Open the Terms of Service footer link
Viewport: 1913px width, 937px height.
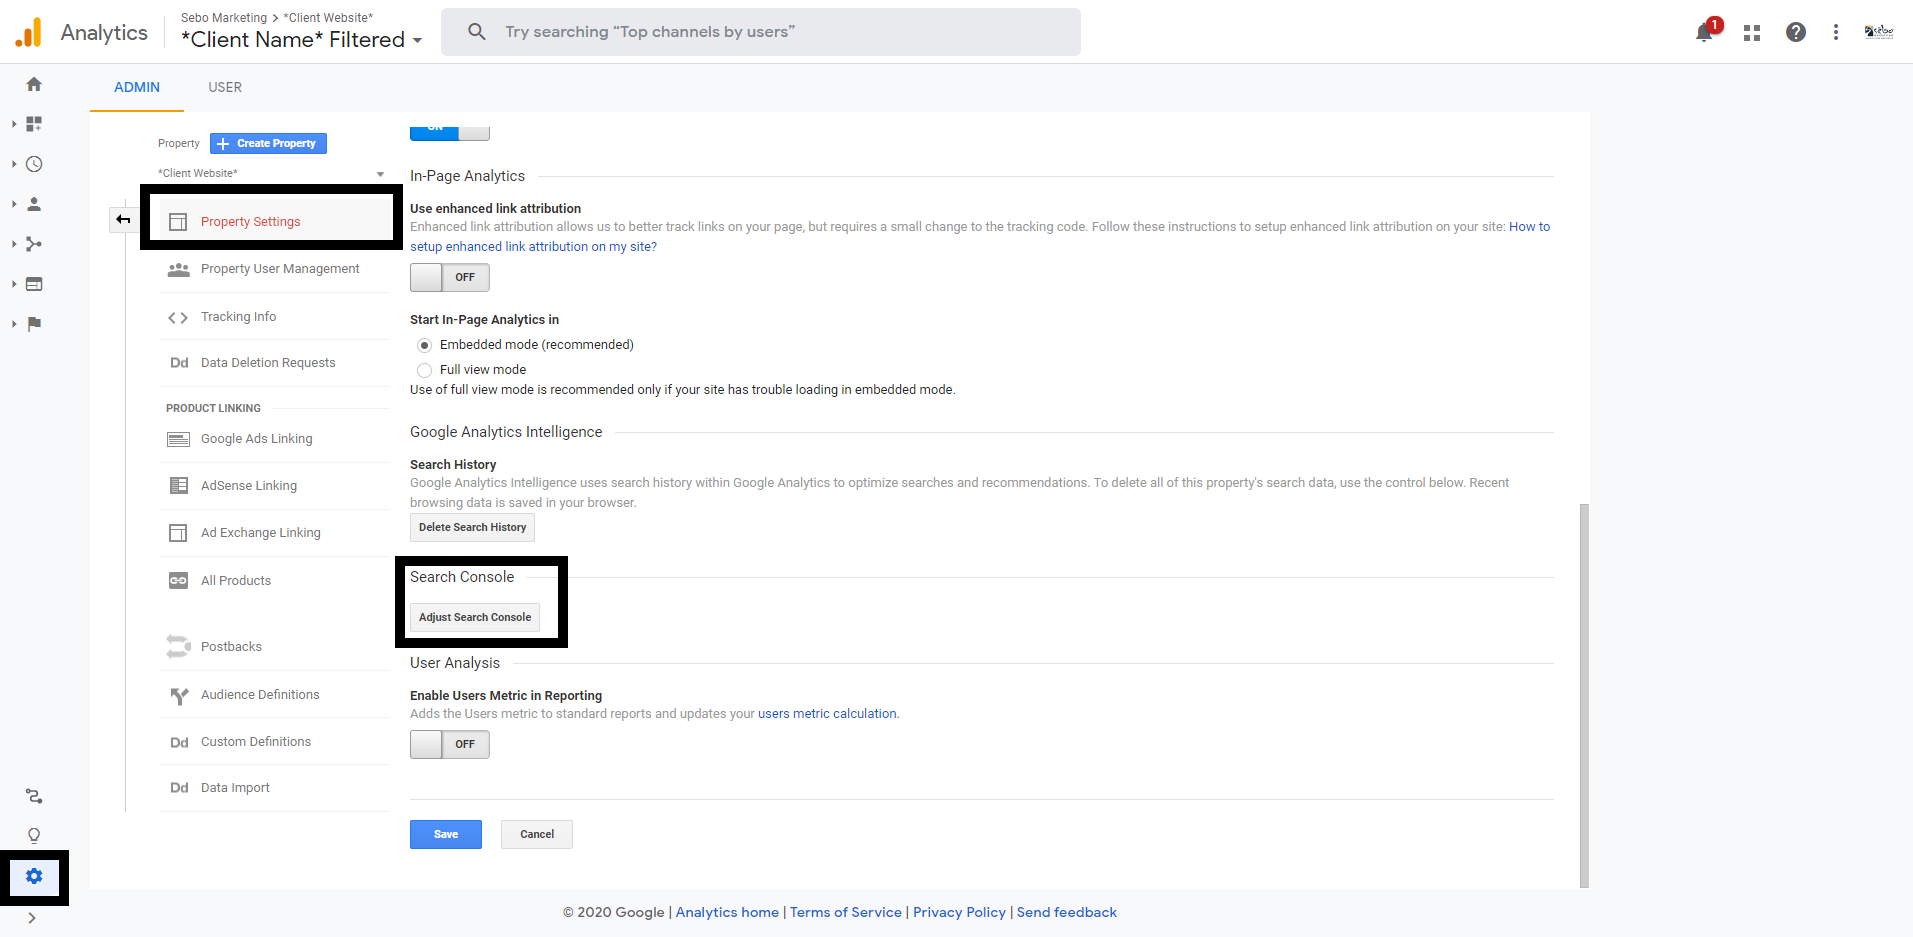coord(846,912)
